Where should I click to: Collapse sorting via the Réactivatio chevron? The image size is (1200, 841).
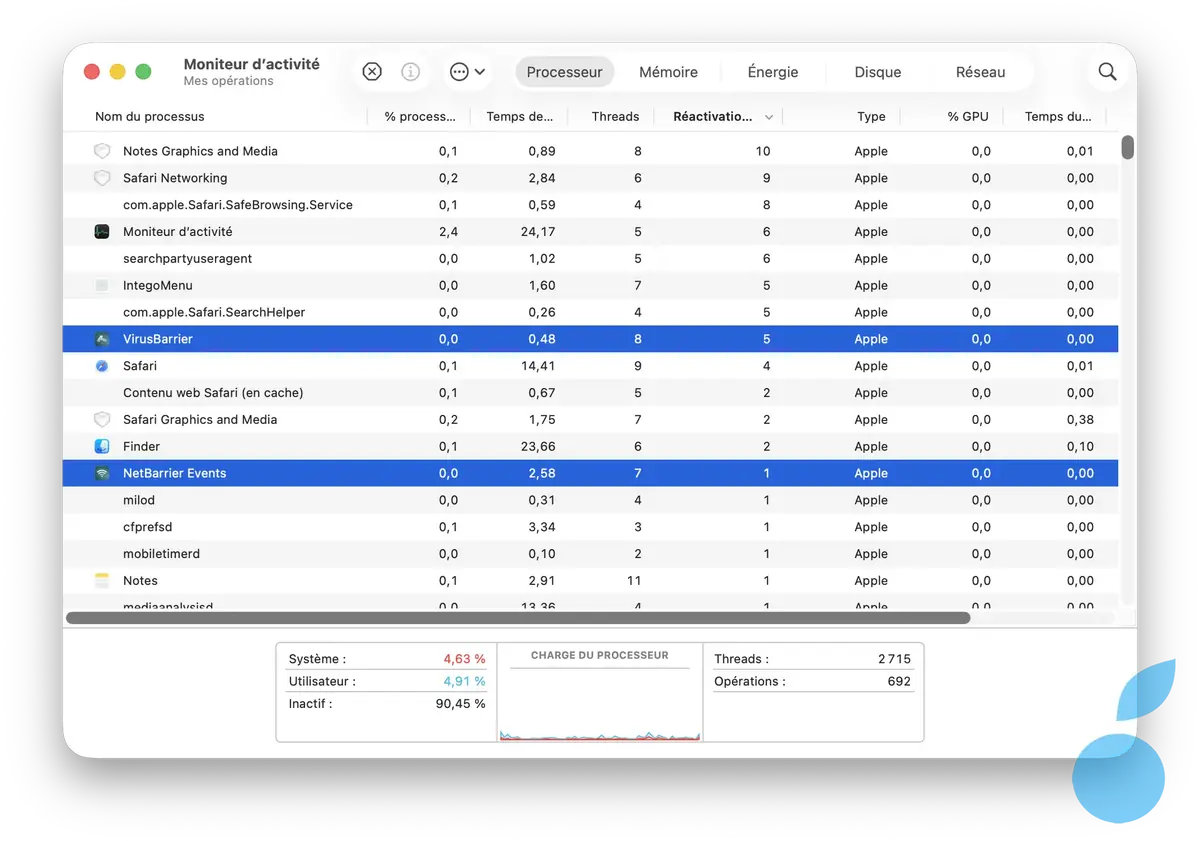pyautogui.click(x=768, y=116)
